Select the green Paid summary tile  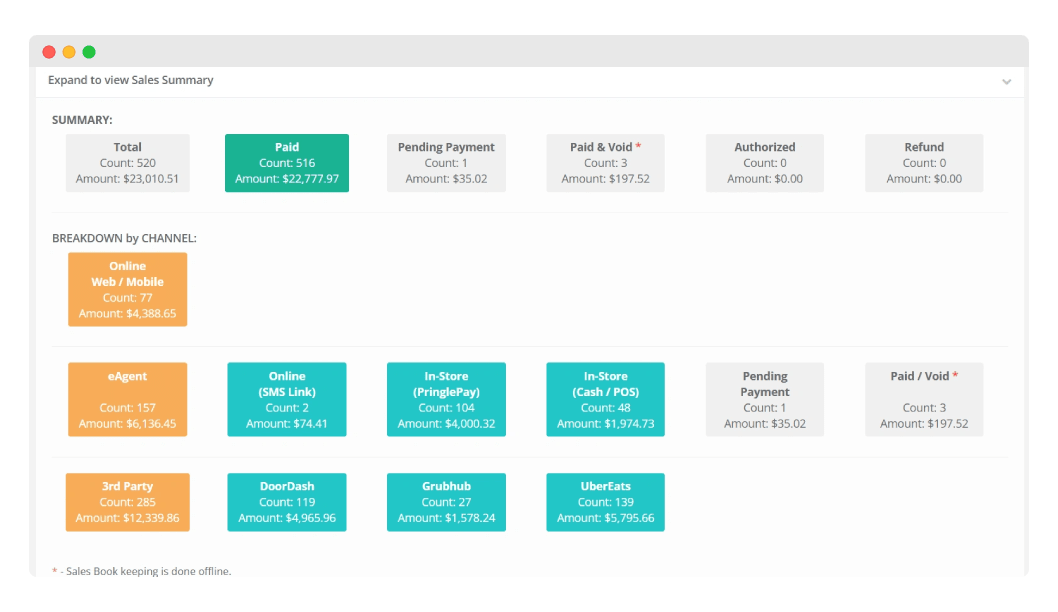point(287,163)
